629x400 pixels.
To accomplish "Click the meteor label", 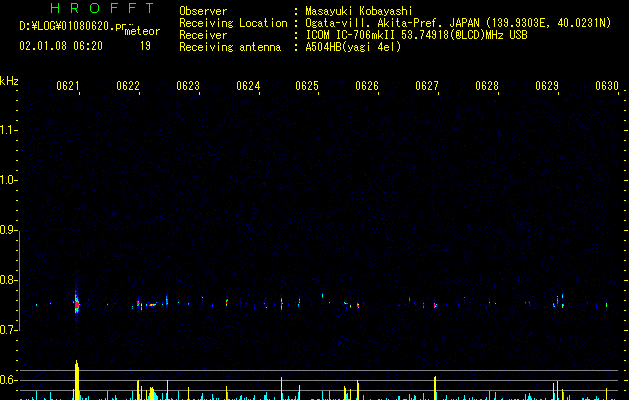I will click(142, 31).
